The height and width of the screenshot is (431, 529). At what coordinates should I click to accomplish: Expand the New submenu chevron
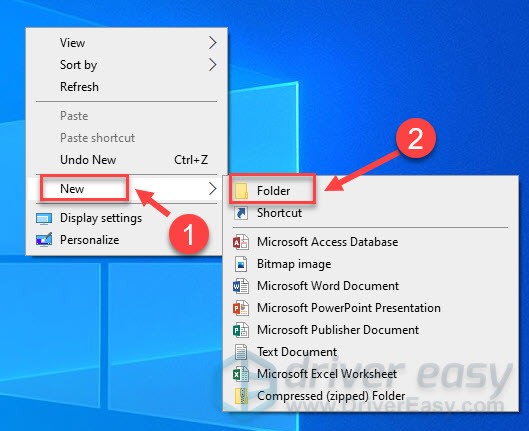tap(212, 189)
